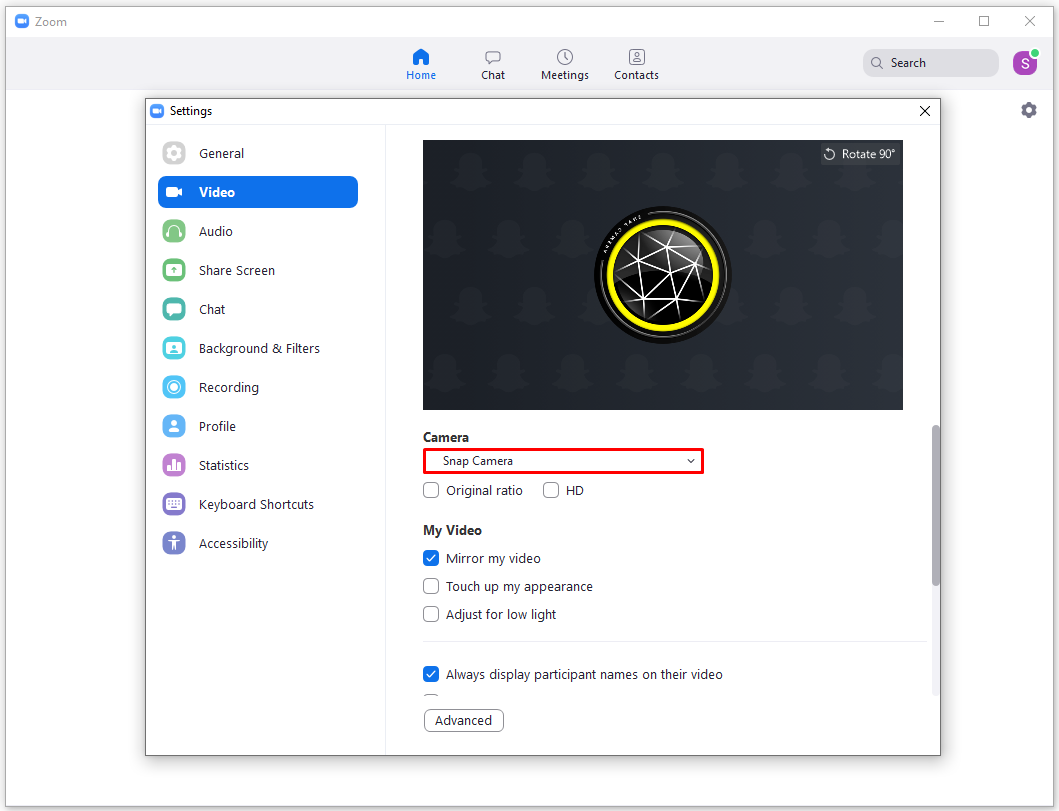The width and height of the screenshot is (1059, 811).
Task: Select Recording in the settings list
Action: click(x=229, y=388)
